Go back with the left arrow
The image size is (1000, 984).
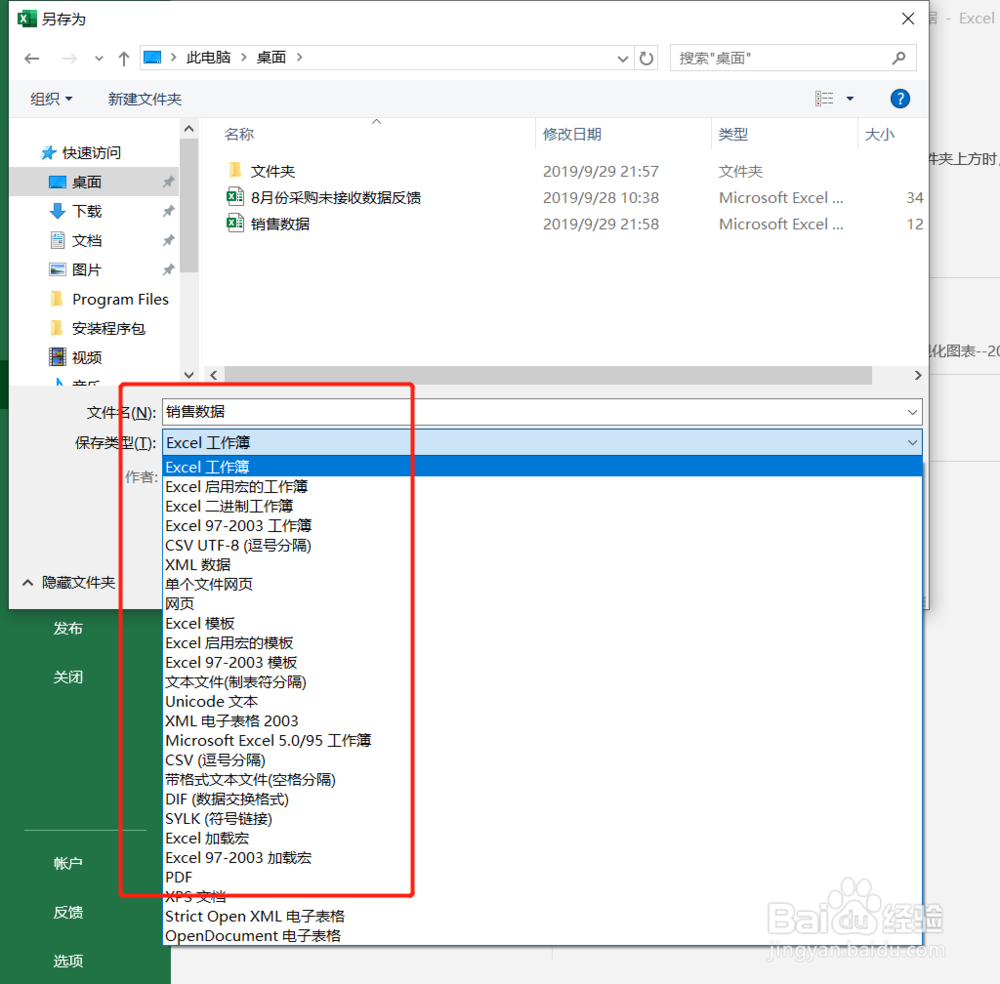click(x=32, y=59)
